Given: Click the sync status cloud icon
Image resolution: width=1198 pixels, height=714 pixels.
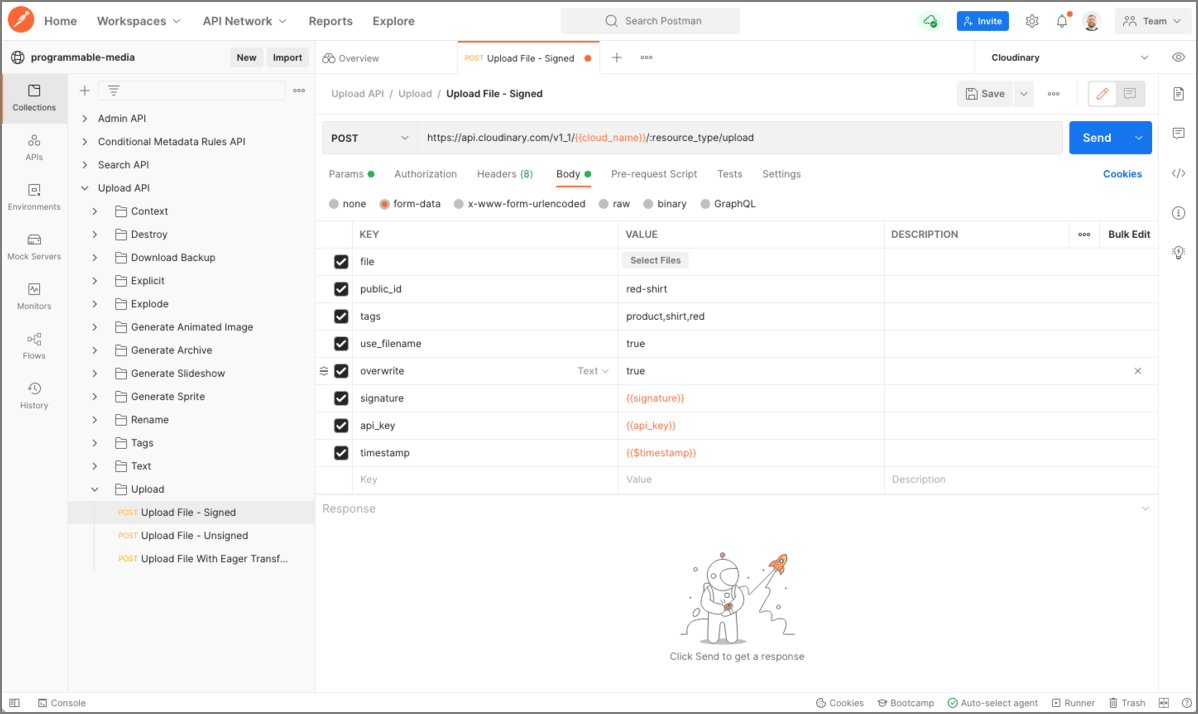Looking at the screenshot, I should coord(930,21).
